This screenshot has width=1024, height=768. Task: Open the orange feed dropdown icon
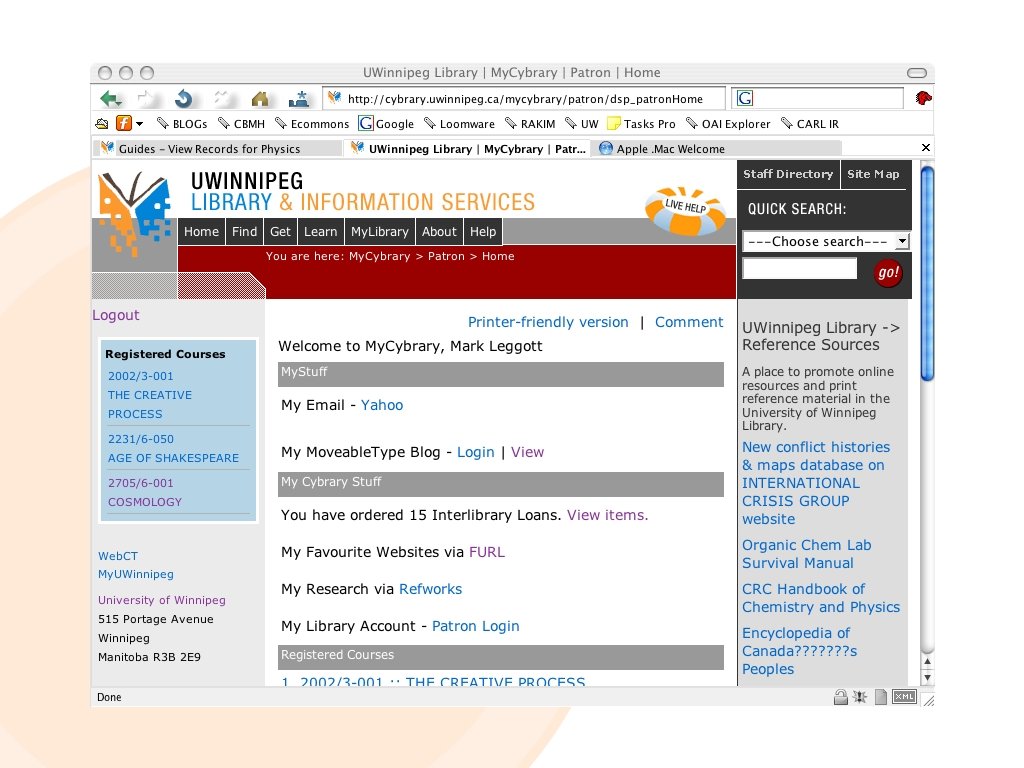coord(129,123)
